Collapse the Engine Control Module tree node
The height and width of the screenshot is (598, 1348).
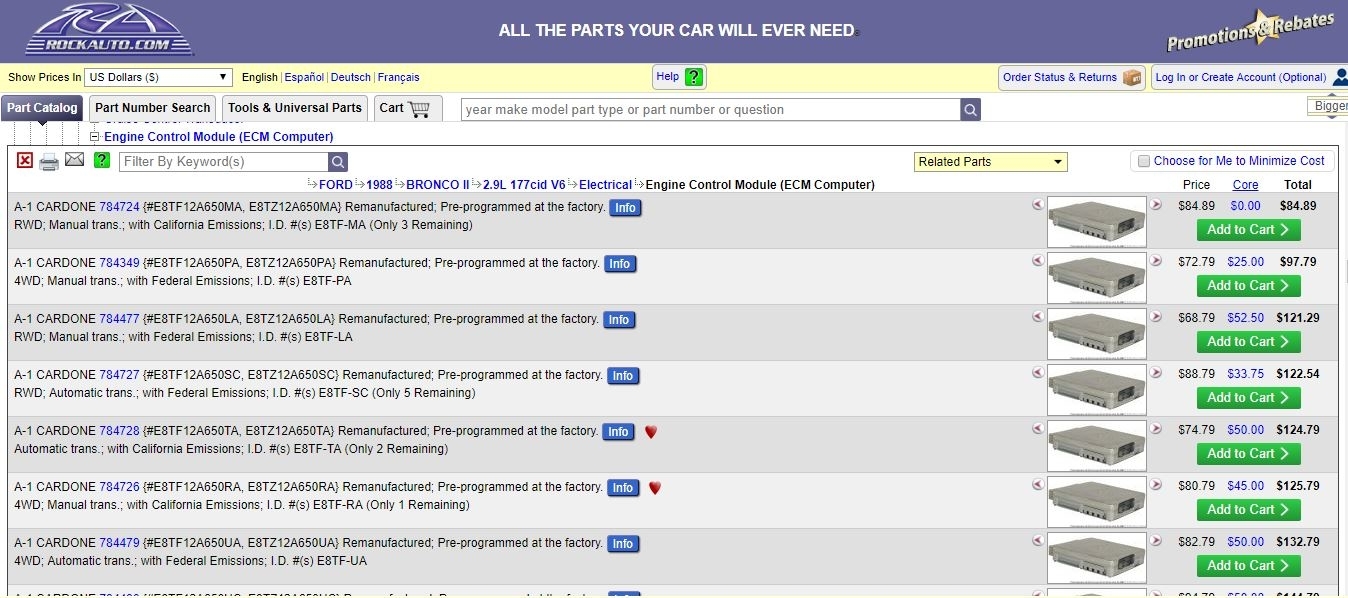(95, 137)
